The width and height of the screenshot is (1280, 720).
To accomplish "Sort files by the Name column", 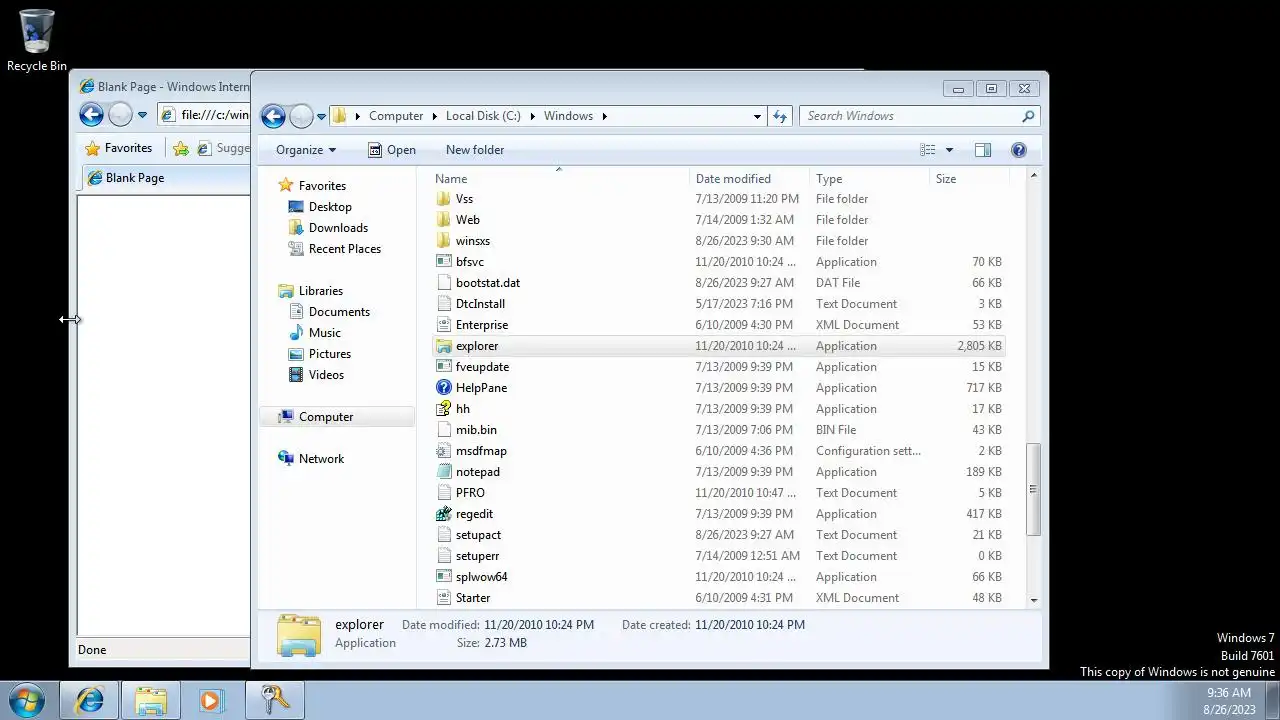I will click(559, 179).
